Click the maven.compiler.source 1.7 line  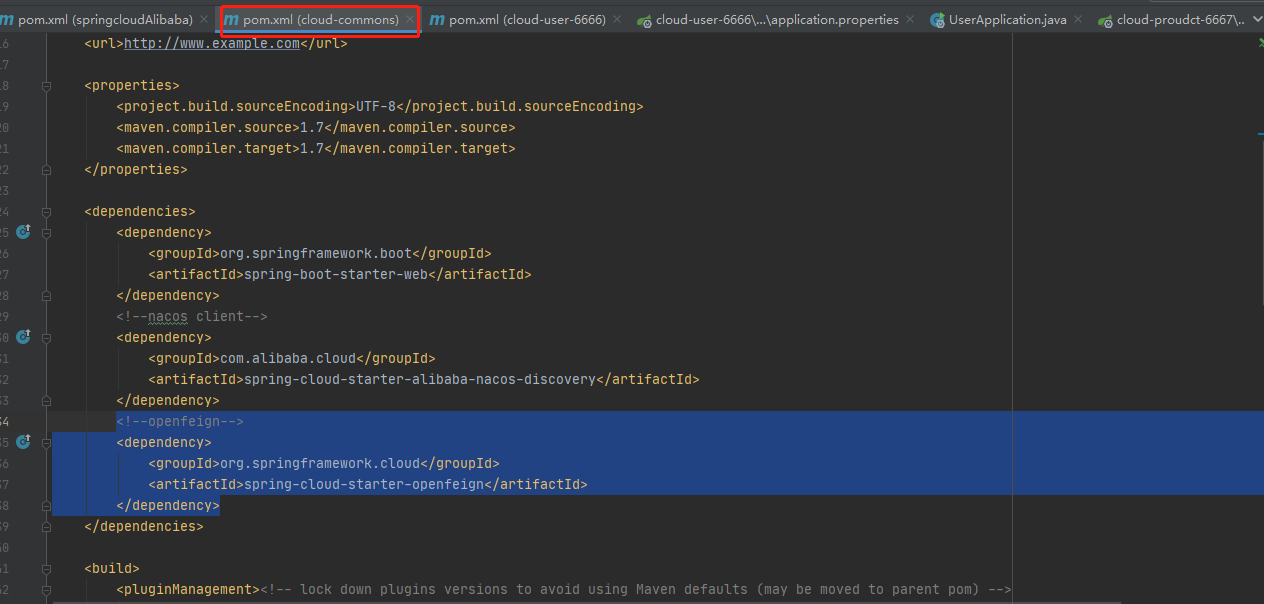(316, 127)
